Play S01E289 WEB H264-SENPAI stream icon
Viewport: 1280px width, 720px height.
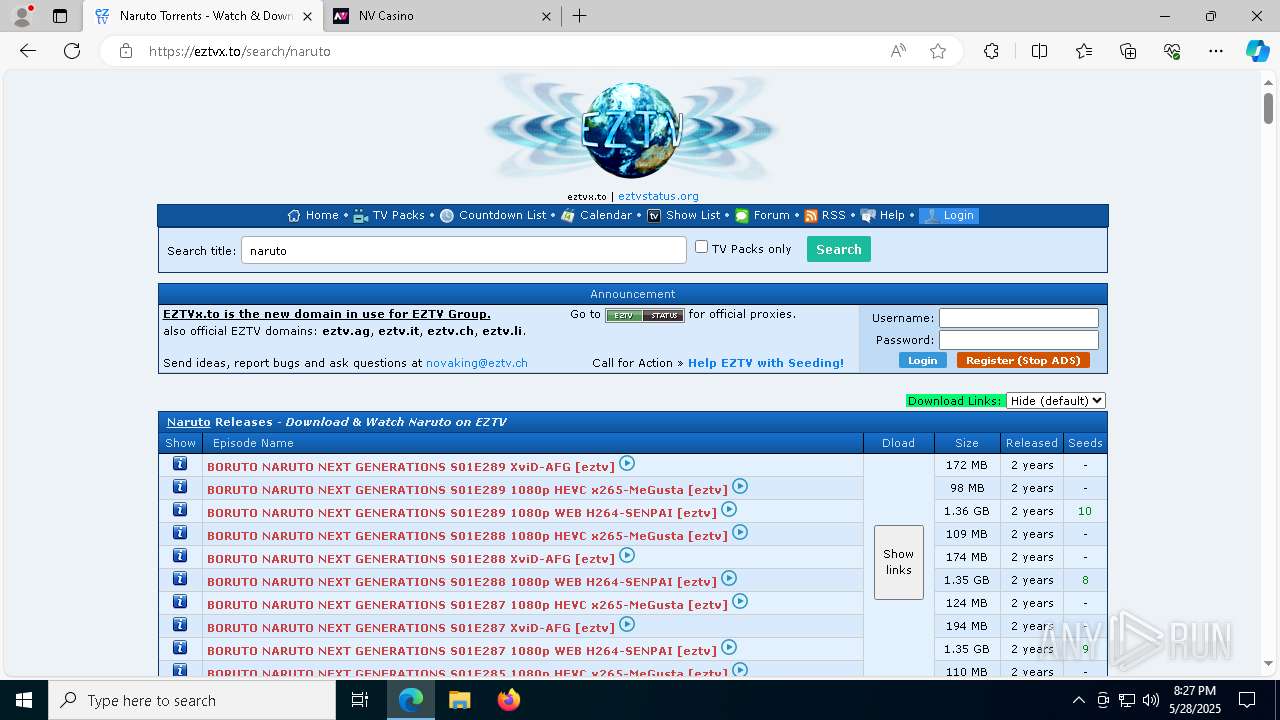(729, 509)
